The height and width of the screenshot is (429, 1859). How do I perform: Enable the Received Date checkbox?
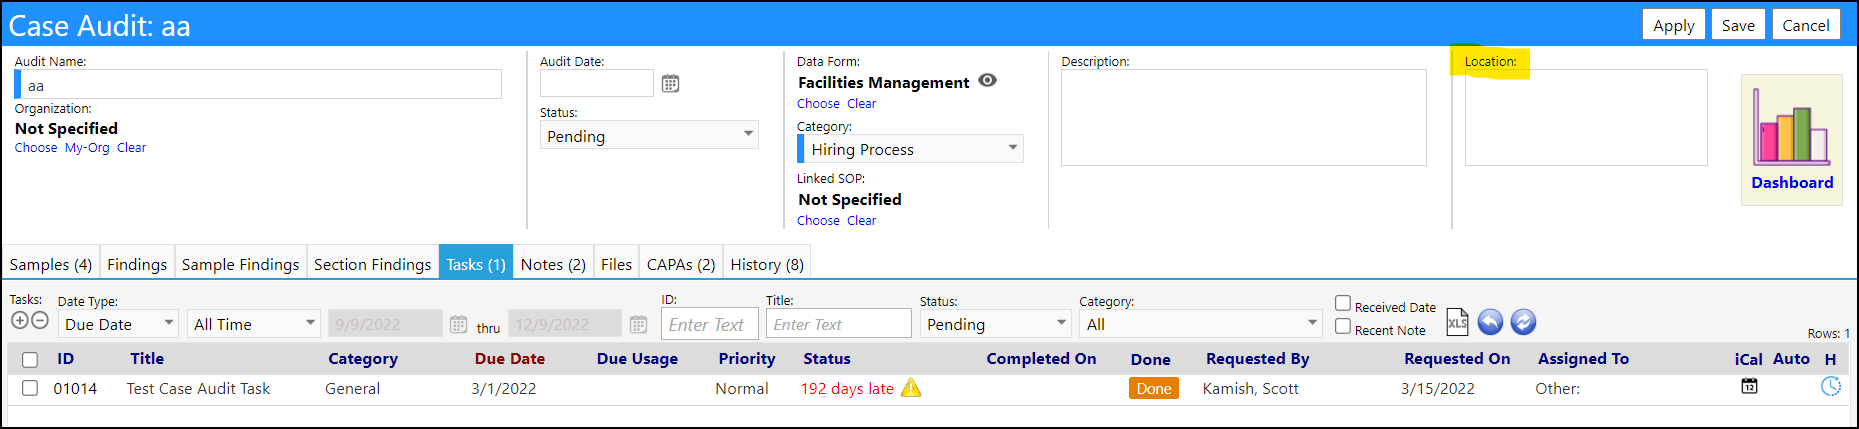(x=1343, y=303)
